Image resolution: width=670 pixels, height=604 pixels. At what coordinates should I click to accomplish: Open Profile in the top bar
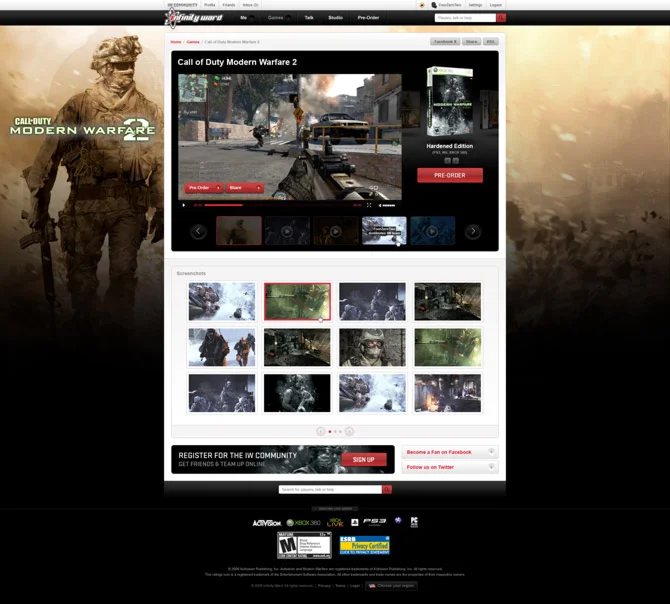[x=209, y=5]
